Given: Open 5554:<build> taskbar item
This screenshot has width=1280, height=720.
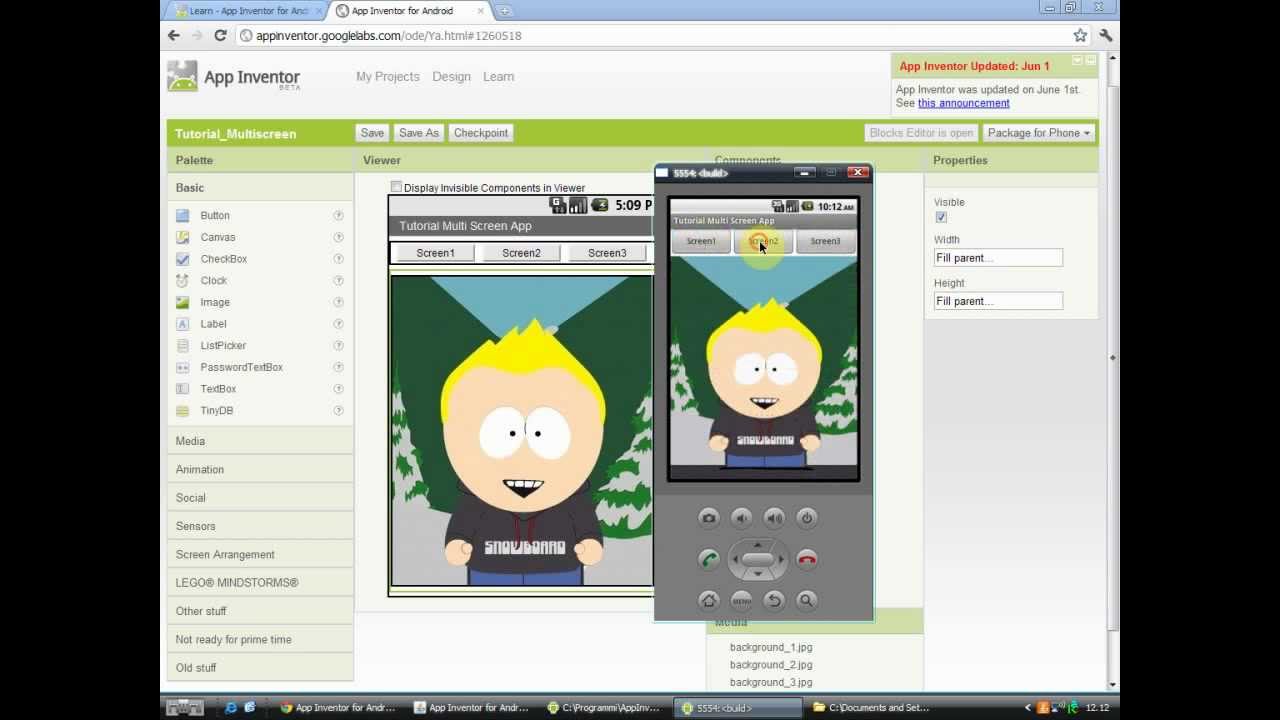Looking at the screenshot, I should (x=738, y=708).
